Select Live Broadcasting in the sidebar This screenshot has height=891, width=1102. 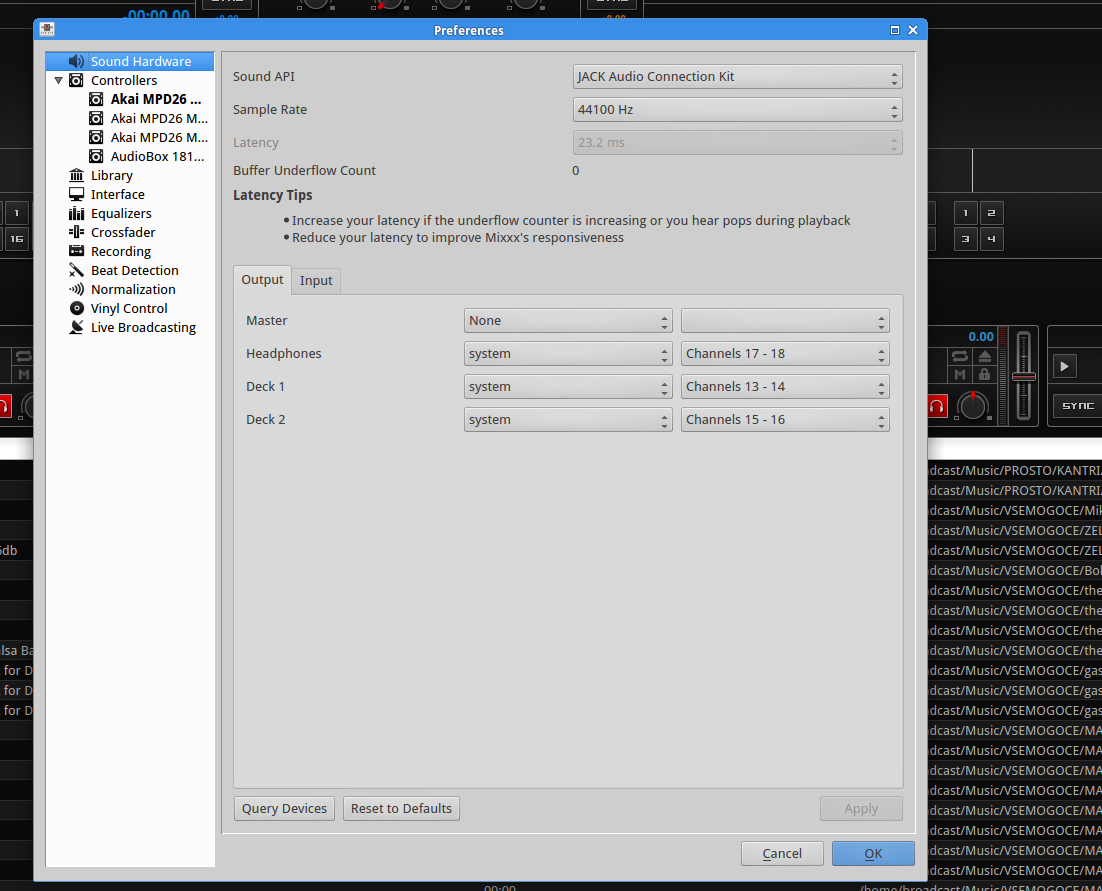tap(143, 327)
